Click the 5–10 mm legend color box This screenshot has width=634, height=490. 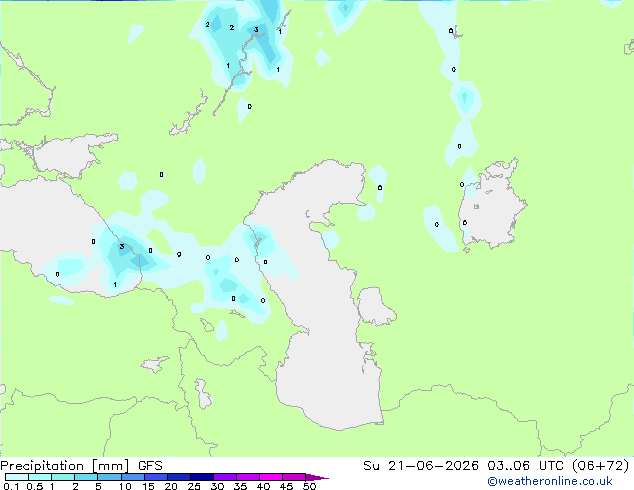(109, 477)
